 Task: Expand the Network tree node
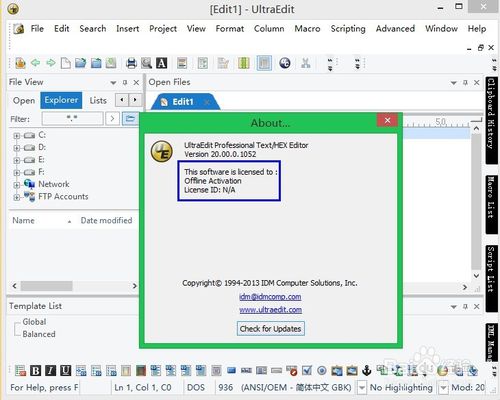click(x=16, y=185)
